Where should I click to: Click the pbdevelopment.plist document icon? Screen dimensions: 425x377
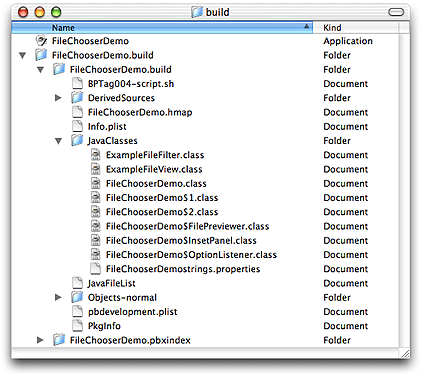pyautogui.click(x=77, y=311)
